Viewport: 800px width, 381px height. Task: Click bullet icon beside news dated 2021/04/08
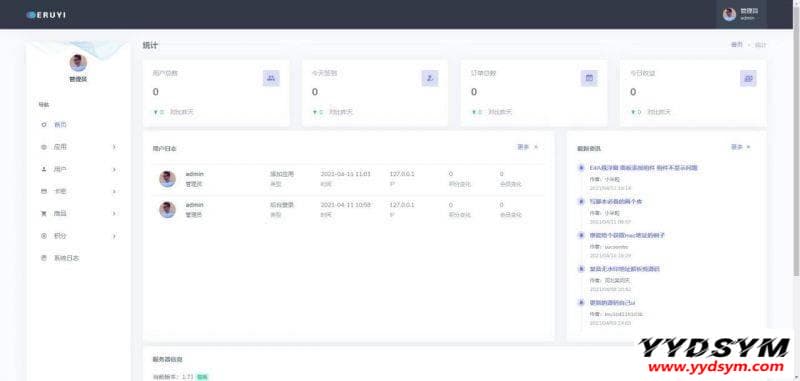(x=581, y=269)
